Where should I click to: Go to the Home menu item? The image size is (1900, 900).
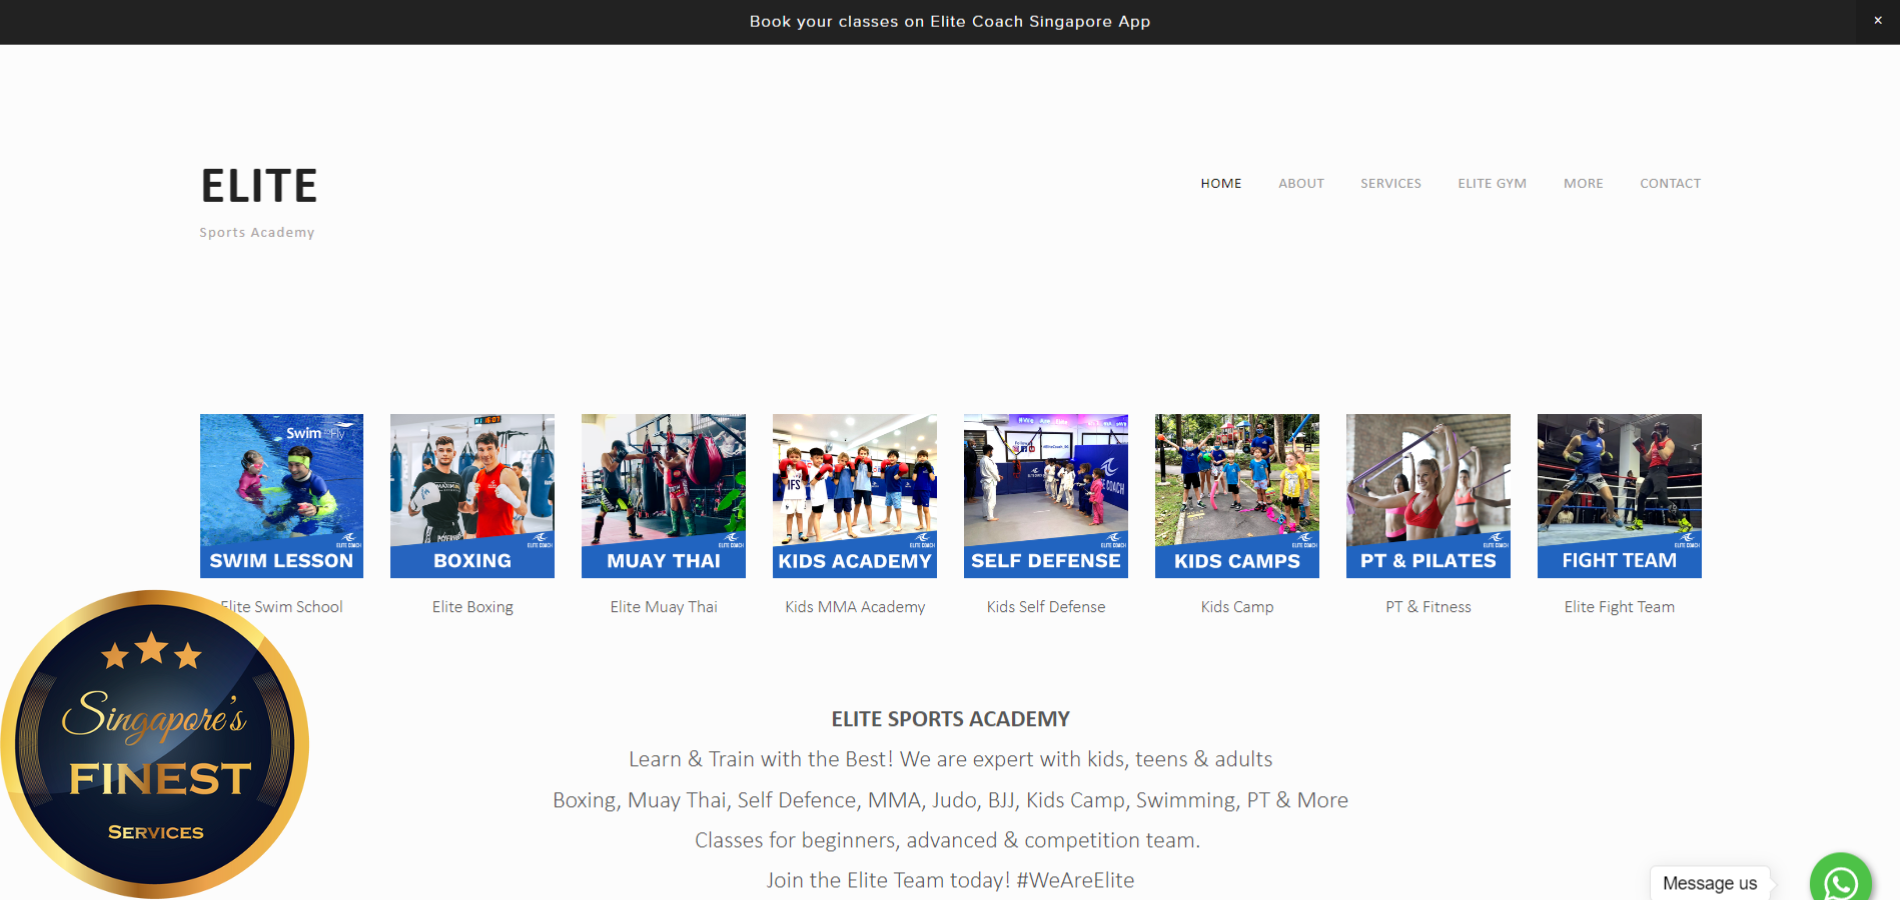(x=1220, y=184)
